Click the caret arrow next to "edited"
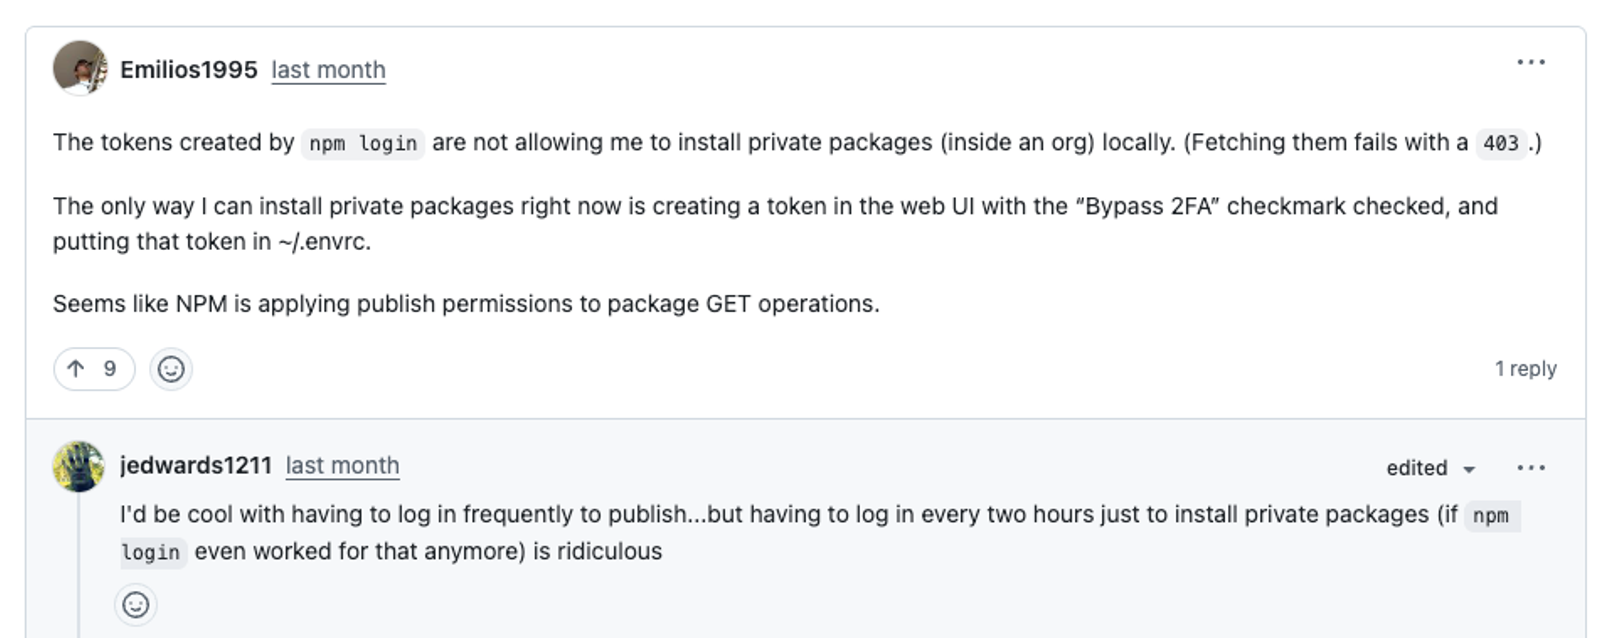 (x=1469, y=469)
